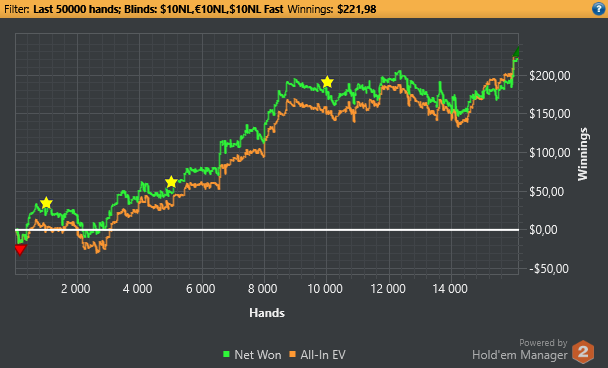
Task: Click the 14 000 x-axis label
Action: point(450,289)
